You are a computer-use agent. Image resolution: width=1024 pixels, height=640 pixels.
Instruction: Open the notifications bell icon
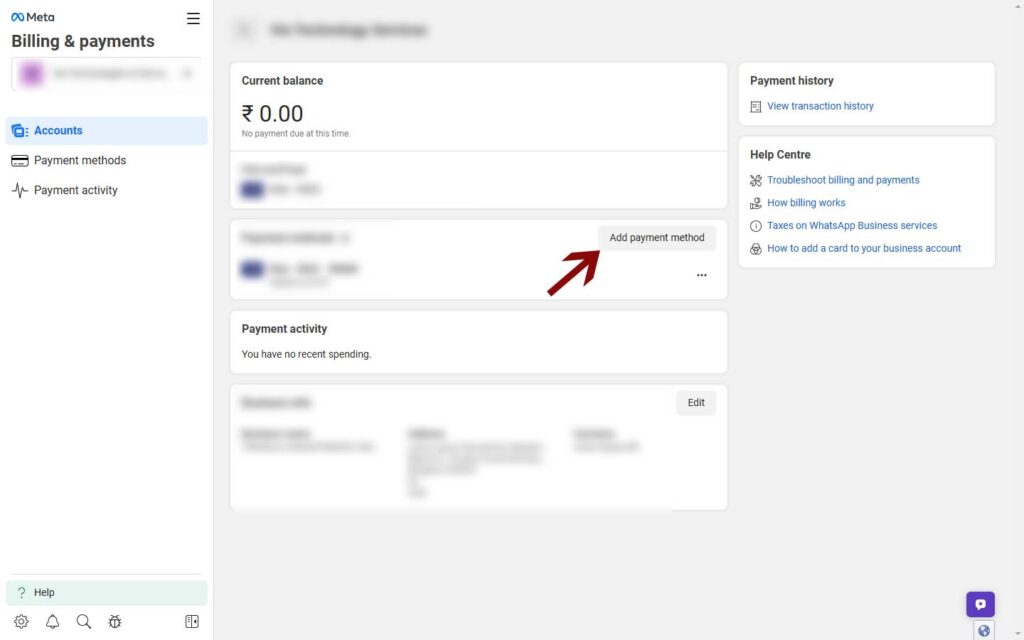click(52, 621)
